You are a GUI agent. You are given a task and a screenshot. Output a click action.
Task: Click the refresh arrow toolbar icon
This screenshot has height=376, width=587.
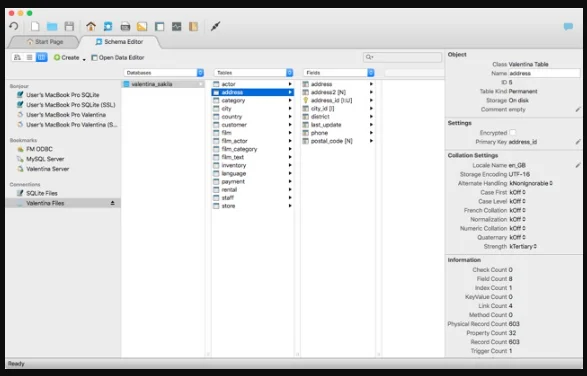14,26
